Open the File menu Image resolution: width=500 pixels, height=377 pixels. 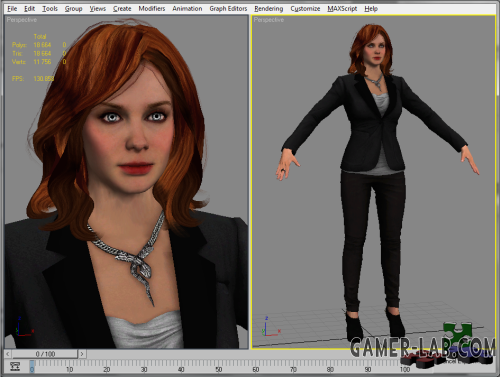(12, 9)
